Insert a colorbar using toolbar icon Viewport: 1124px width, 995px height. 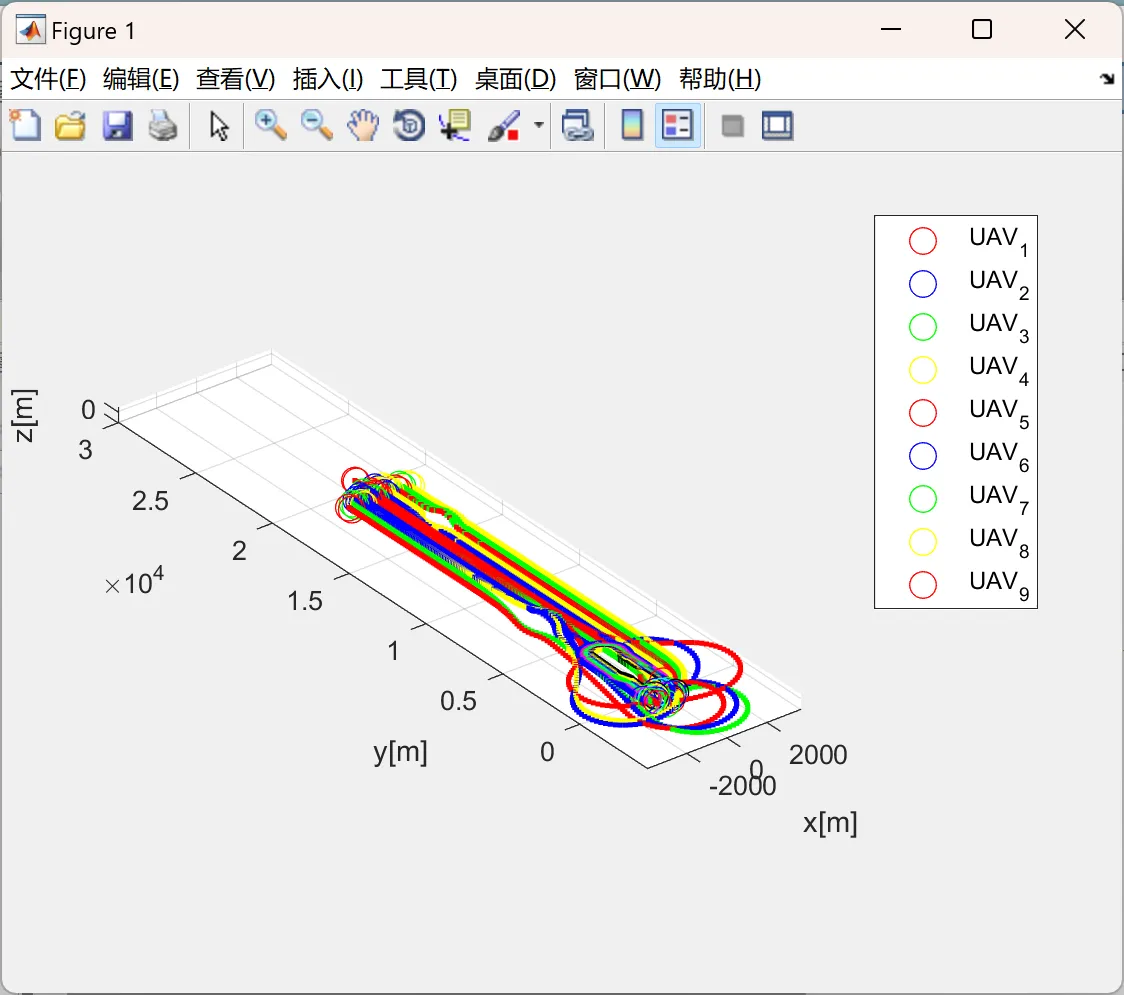[632, 126]
